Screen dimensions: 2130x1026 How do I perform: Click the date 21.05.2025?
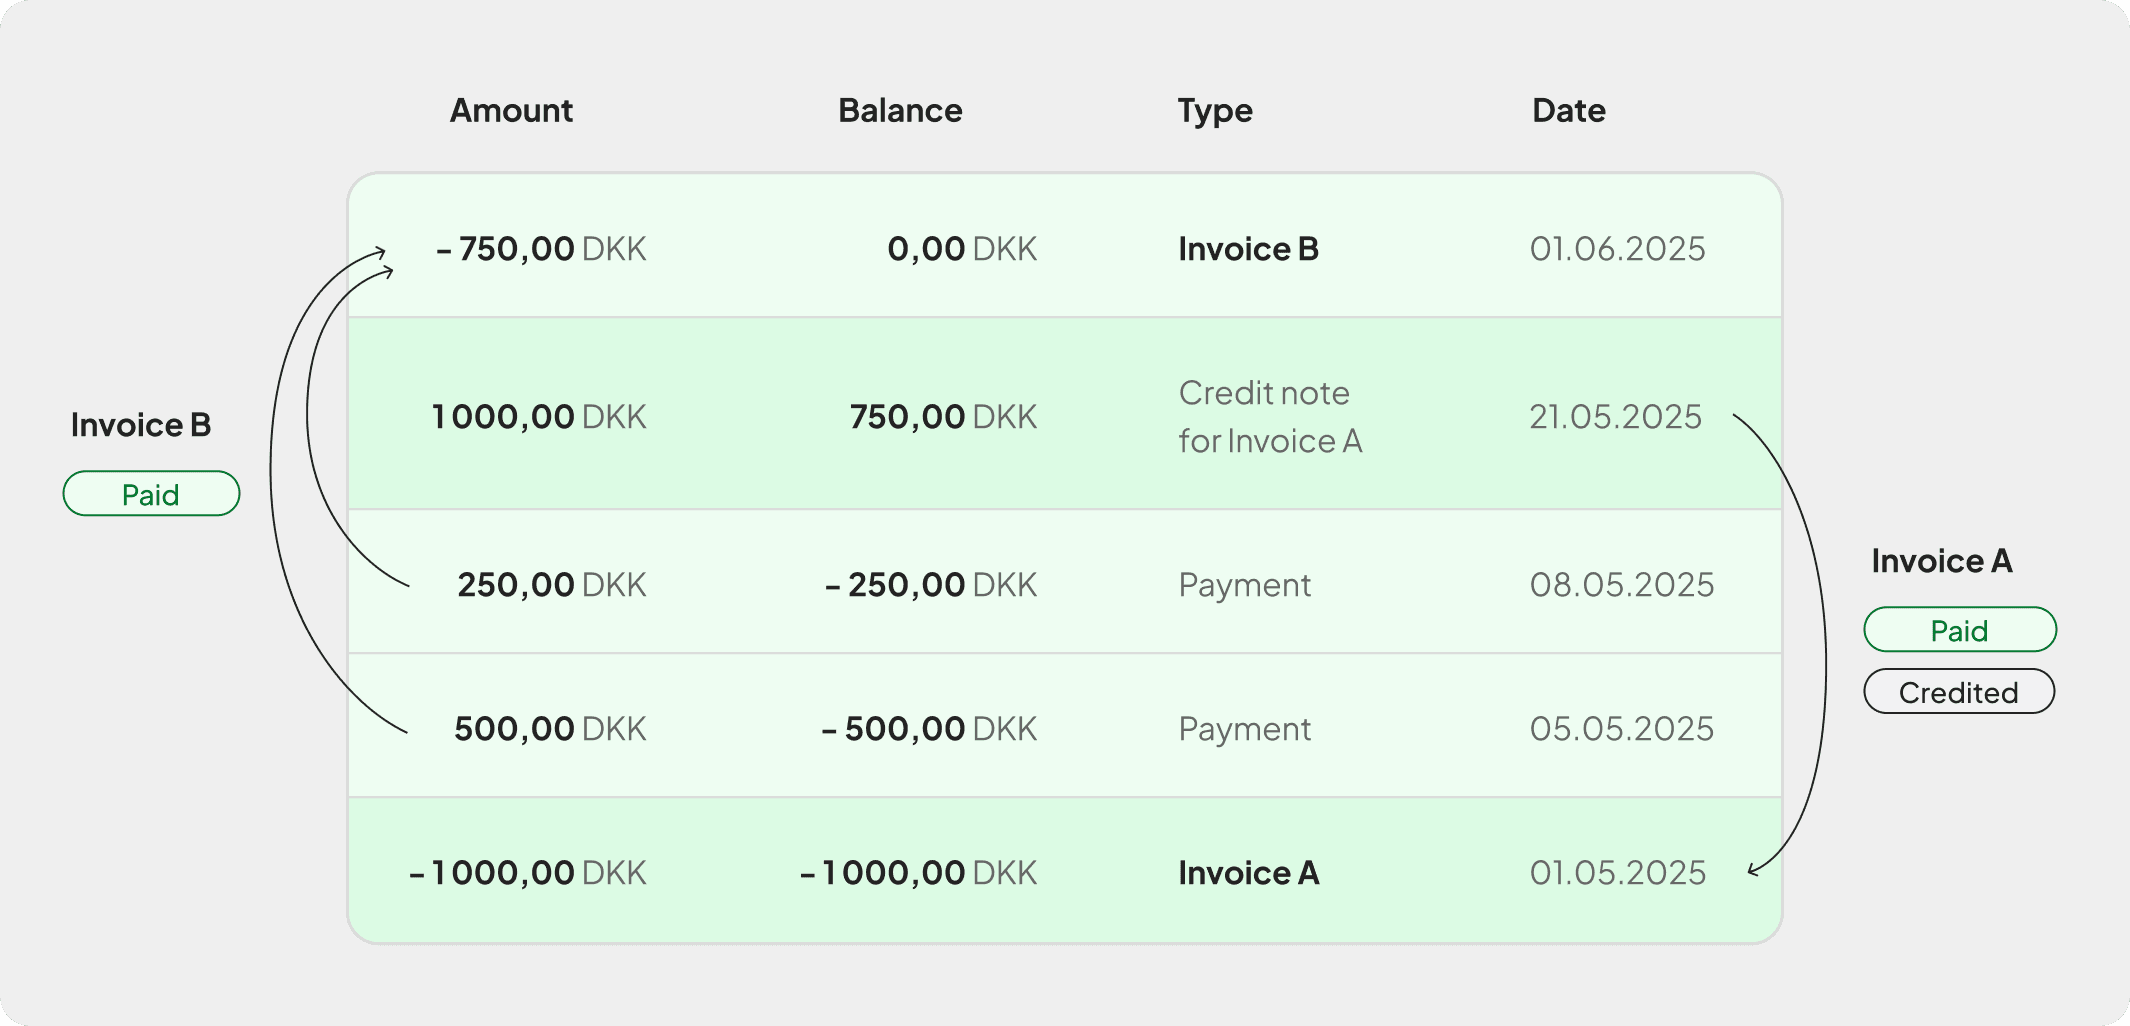1615,417
